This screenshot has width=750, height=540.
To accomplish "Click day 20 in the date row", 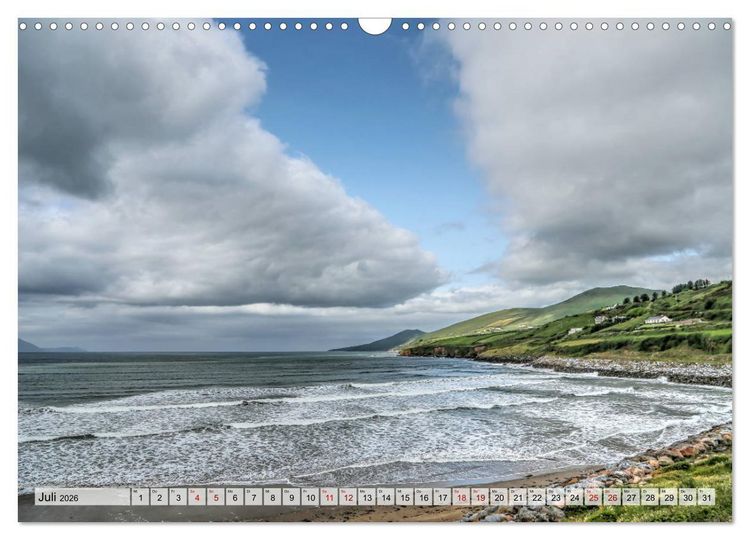I will click(x=499, y=496).
